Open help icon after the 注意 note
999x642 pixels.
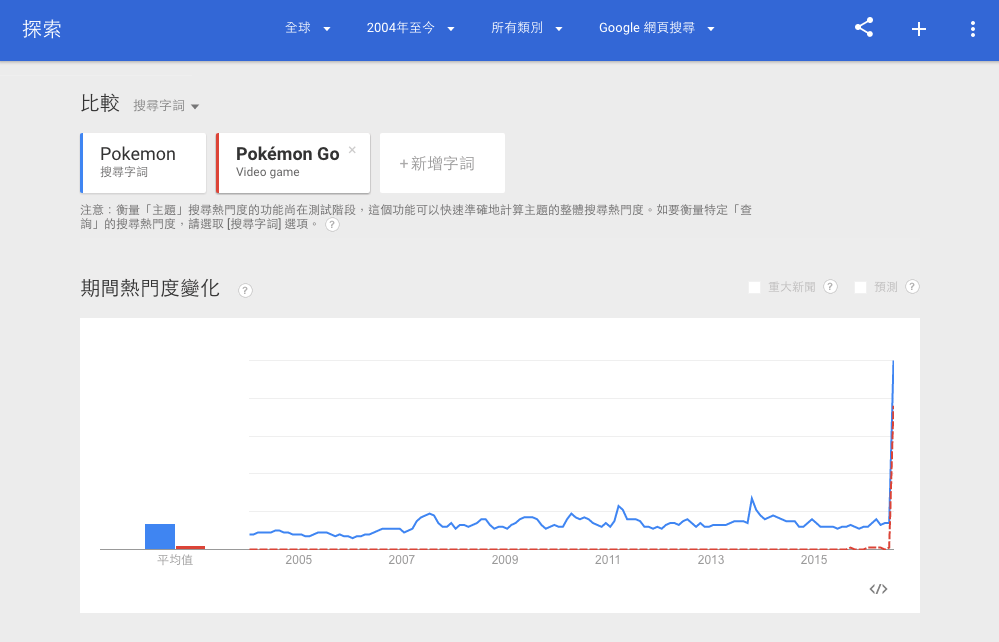332,224
